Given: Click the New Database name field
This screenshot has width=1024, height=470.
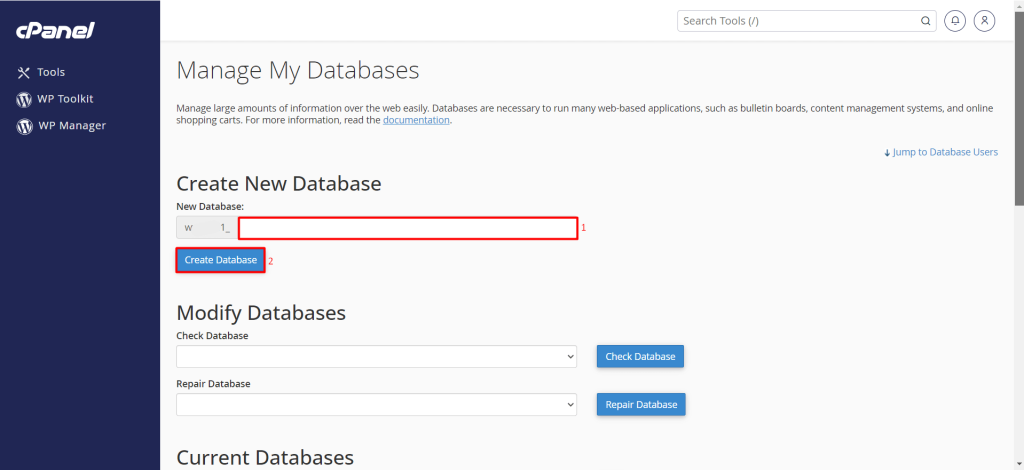Looking at the screenshot, I should 408,228.
